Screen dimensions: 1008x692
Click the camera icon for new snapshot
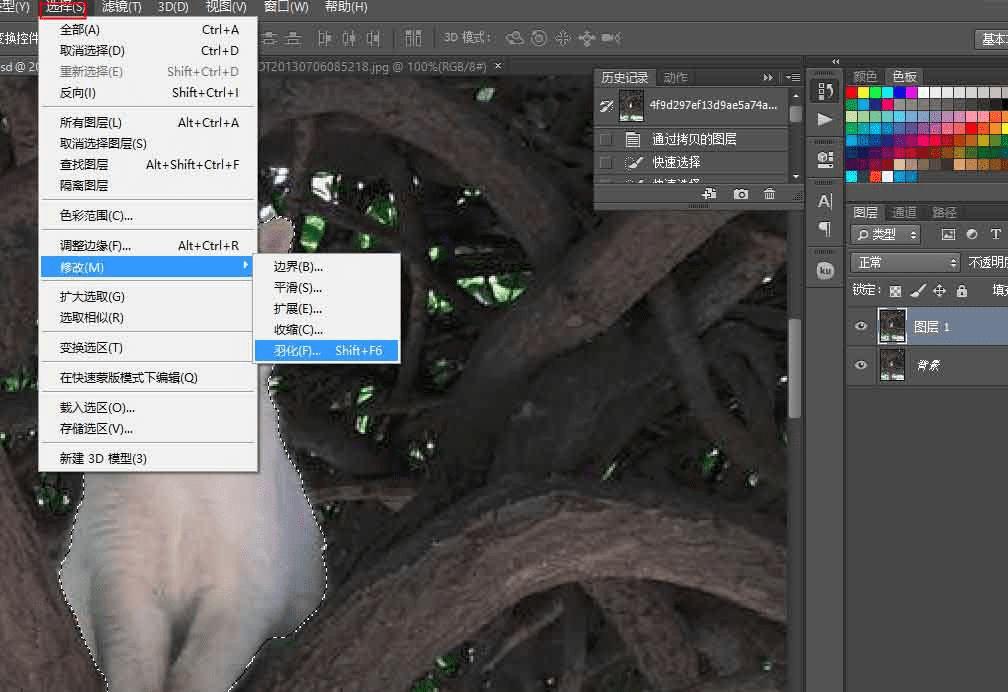[x=740, y=194]
